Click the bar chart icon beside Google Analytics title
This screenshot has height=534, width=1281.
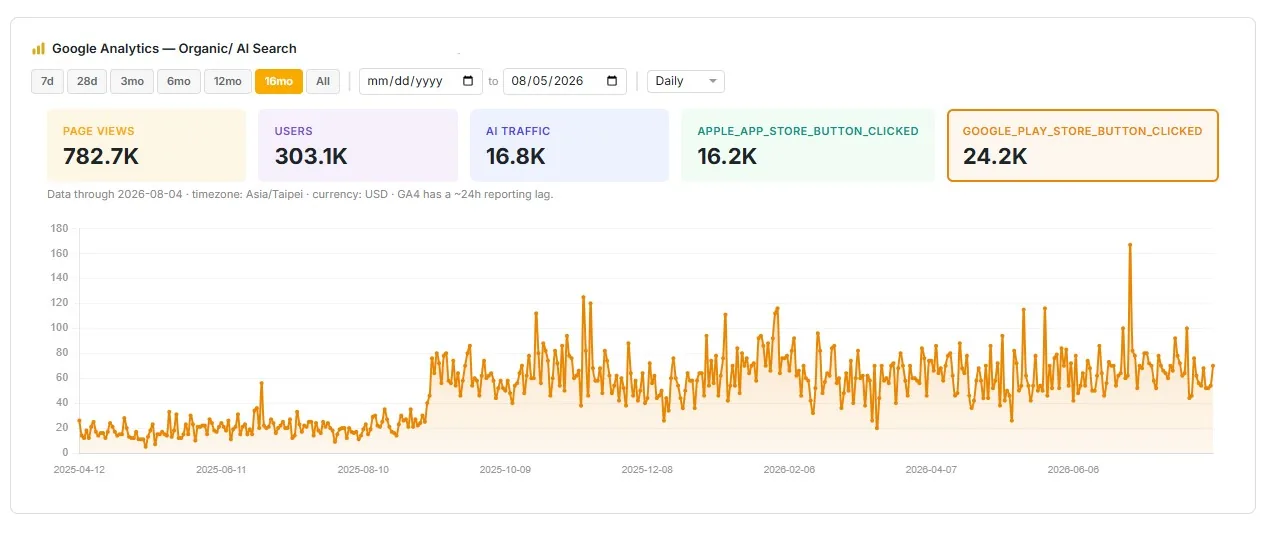[39, 48]
